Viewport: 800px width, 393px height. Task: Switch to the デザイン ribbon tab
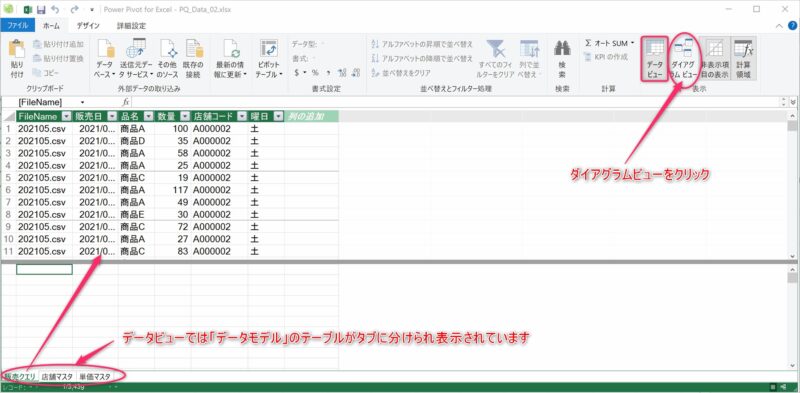pyautogui.click(x=88, y=25)
